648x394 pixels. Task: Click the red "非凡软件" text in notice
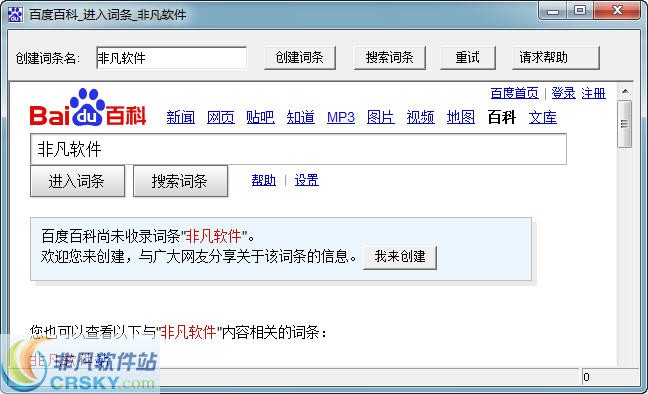213,236
